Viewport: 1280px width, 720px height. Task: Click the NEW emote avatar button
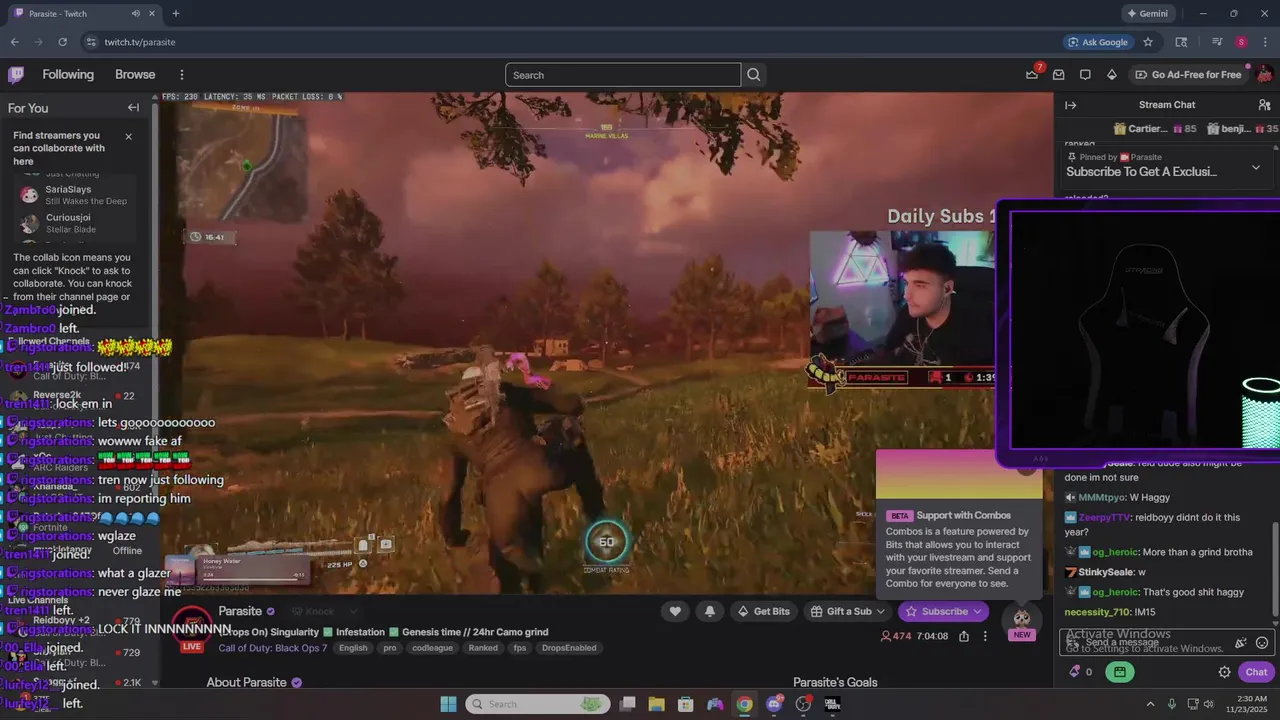[1021, 623]
